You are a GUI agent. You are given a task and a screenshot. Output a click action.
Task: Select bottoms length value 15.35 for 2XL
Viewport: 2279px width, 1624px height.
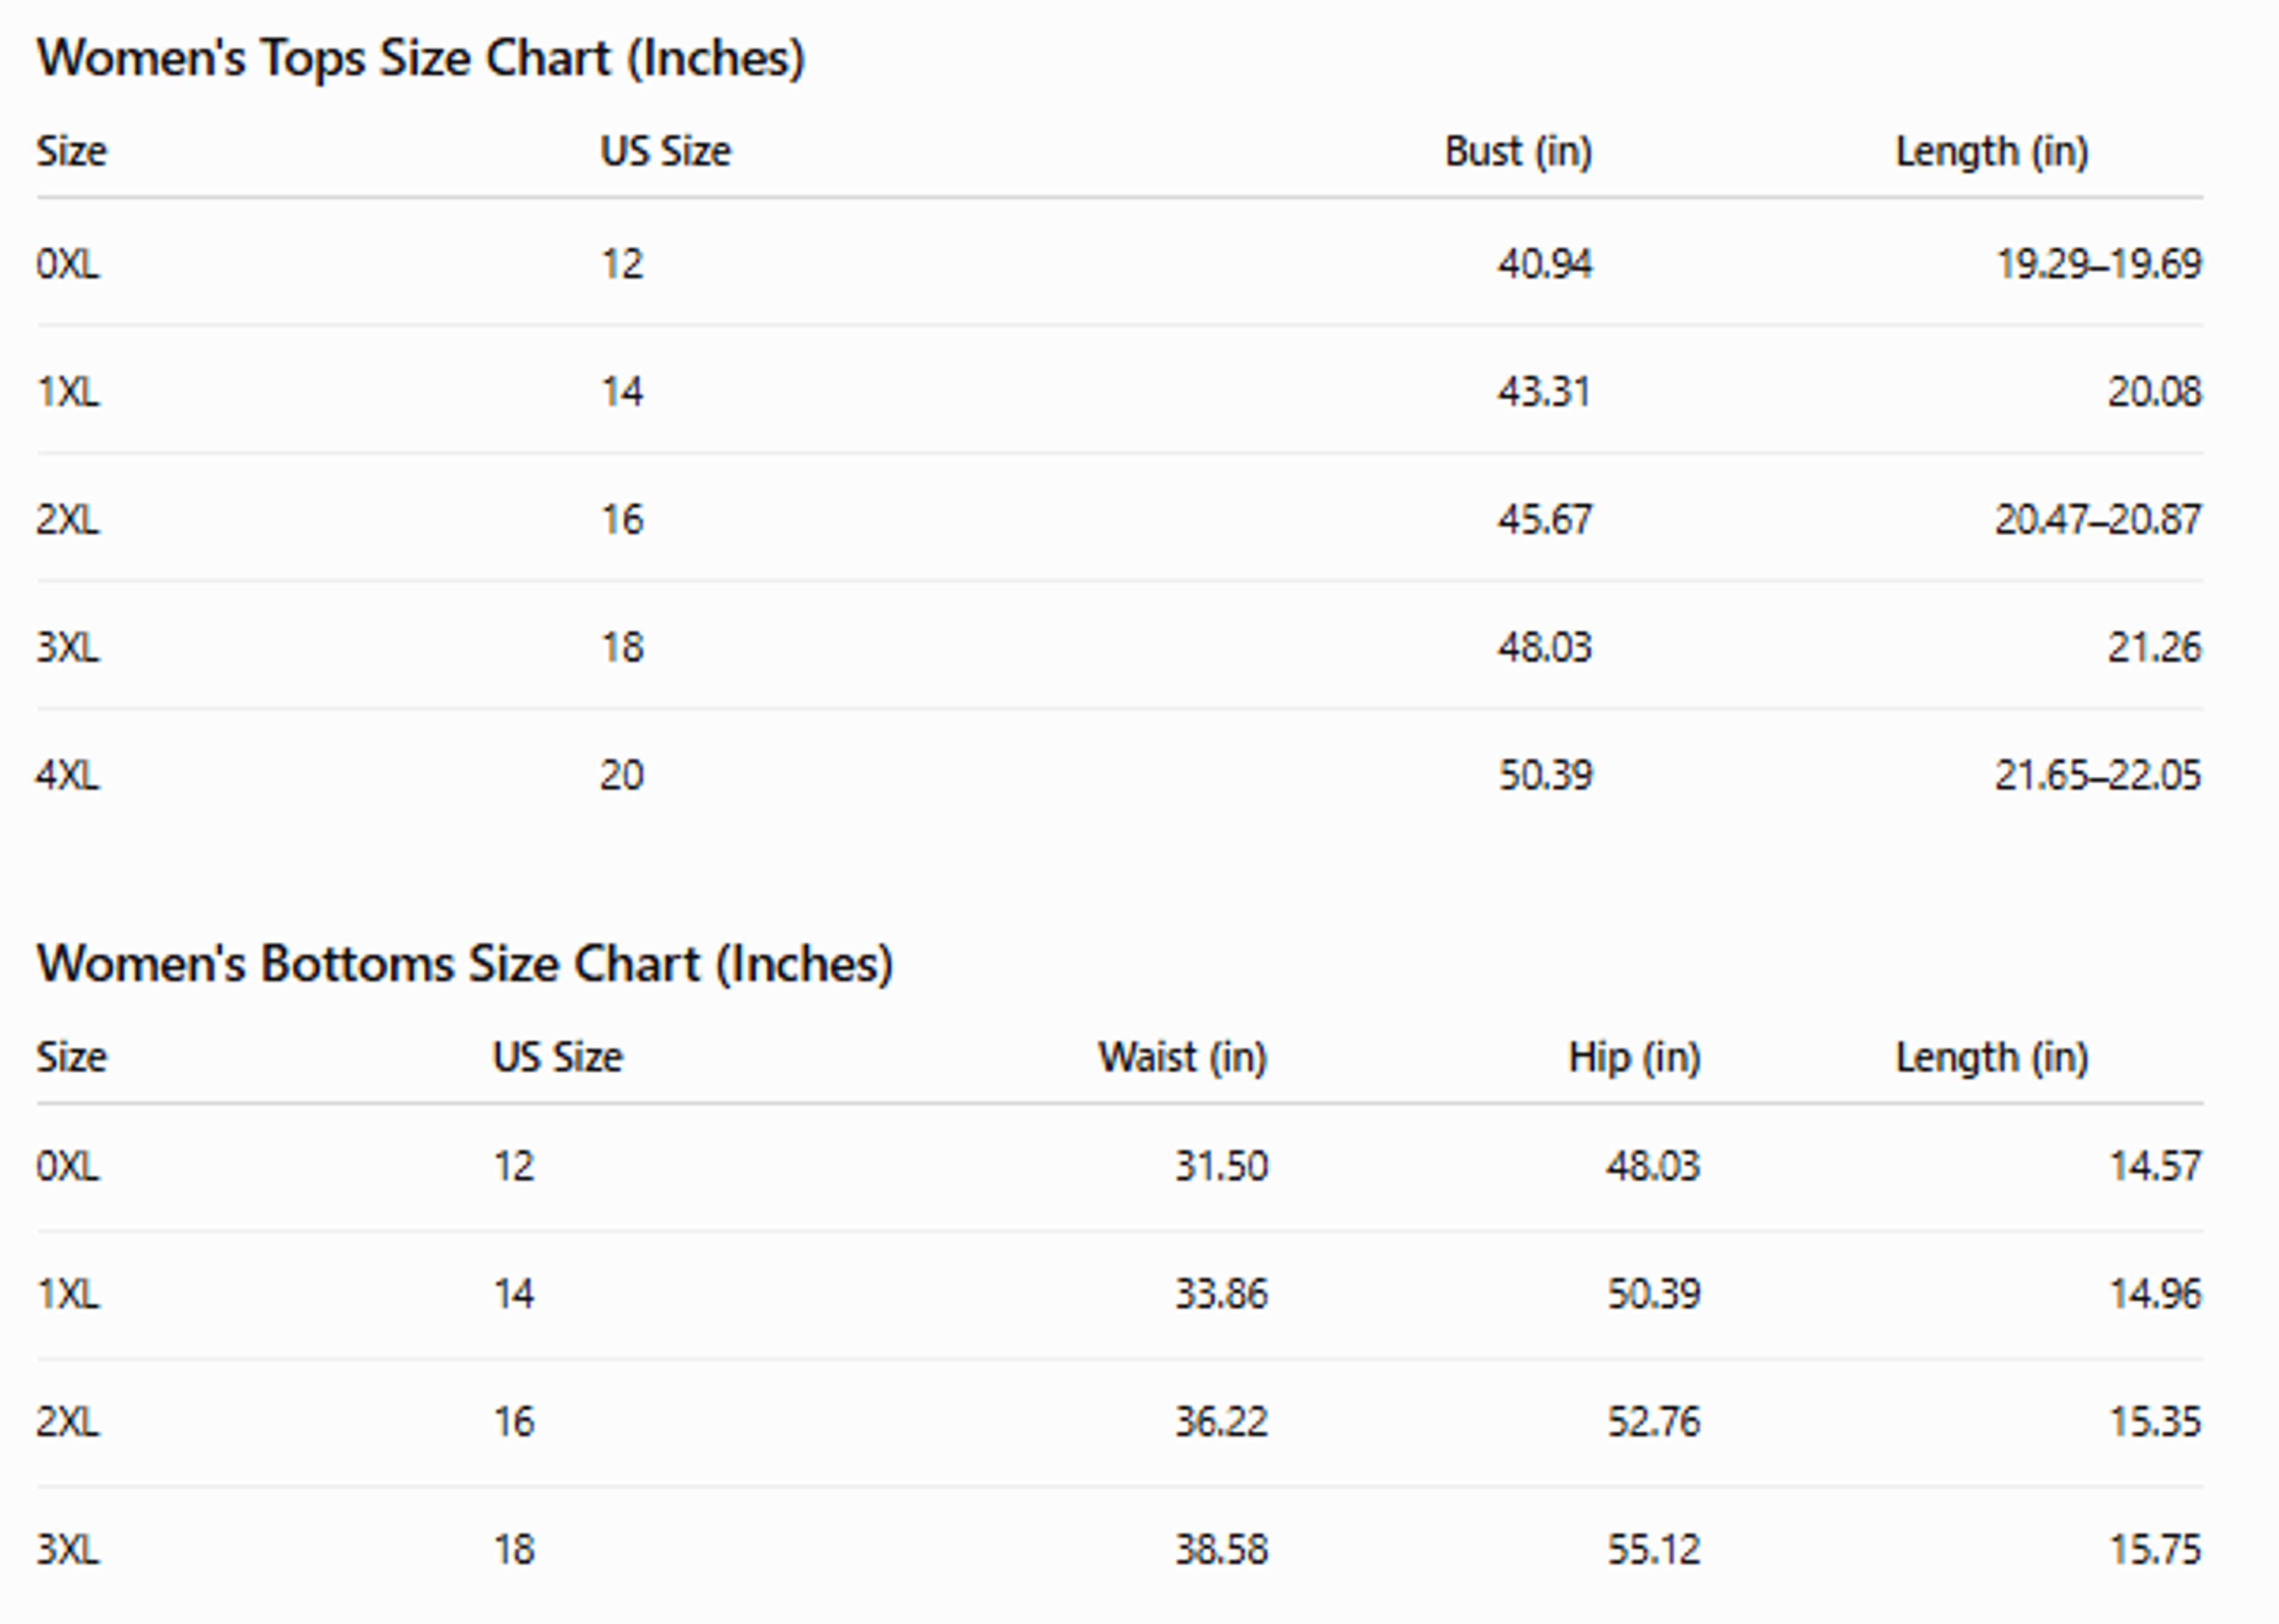tap(2155, 1422)
